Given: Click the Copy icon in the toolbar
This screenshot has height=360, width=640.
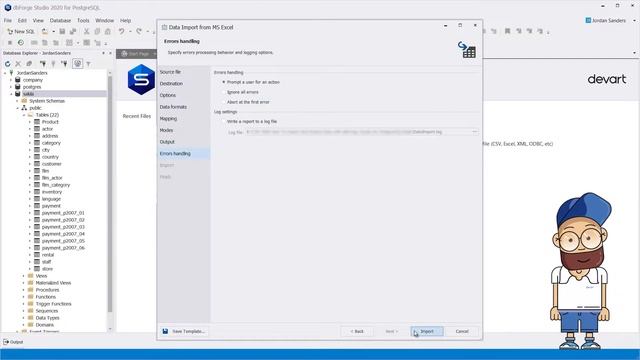Looking at the screenshot, I should point(97,31).
